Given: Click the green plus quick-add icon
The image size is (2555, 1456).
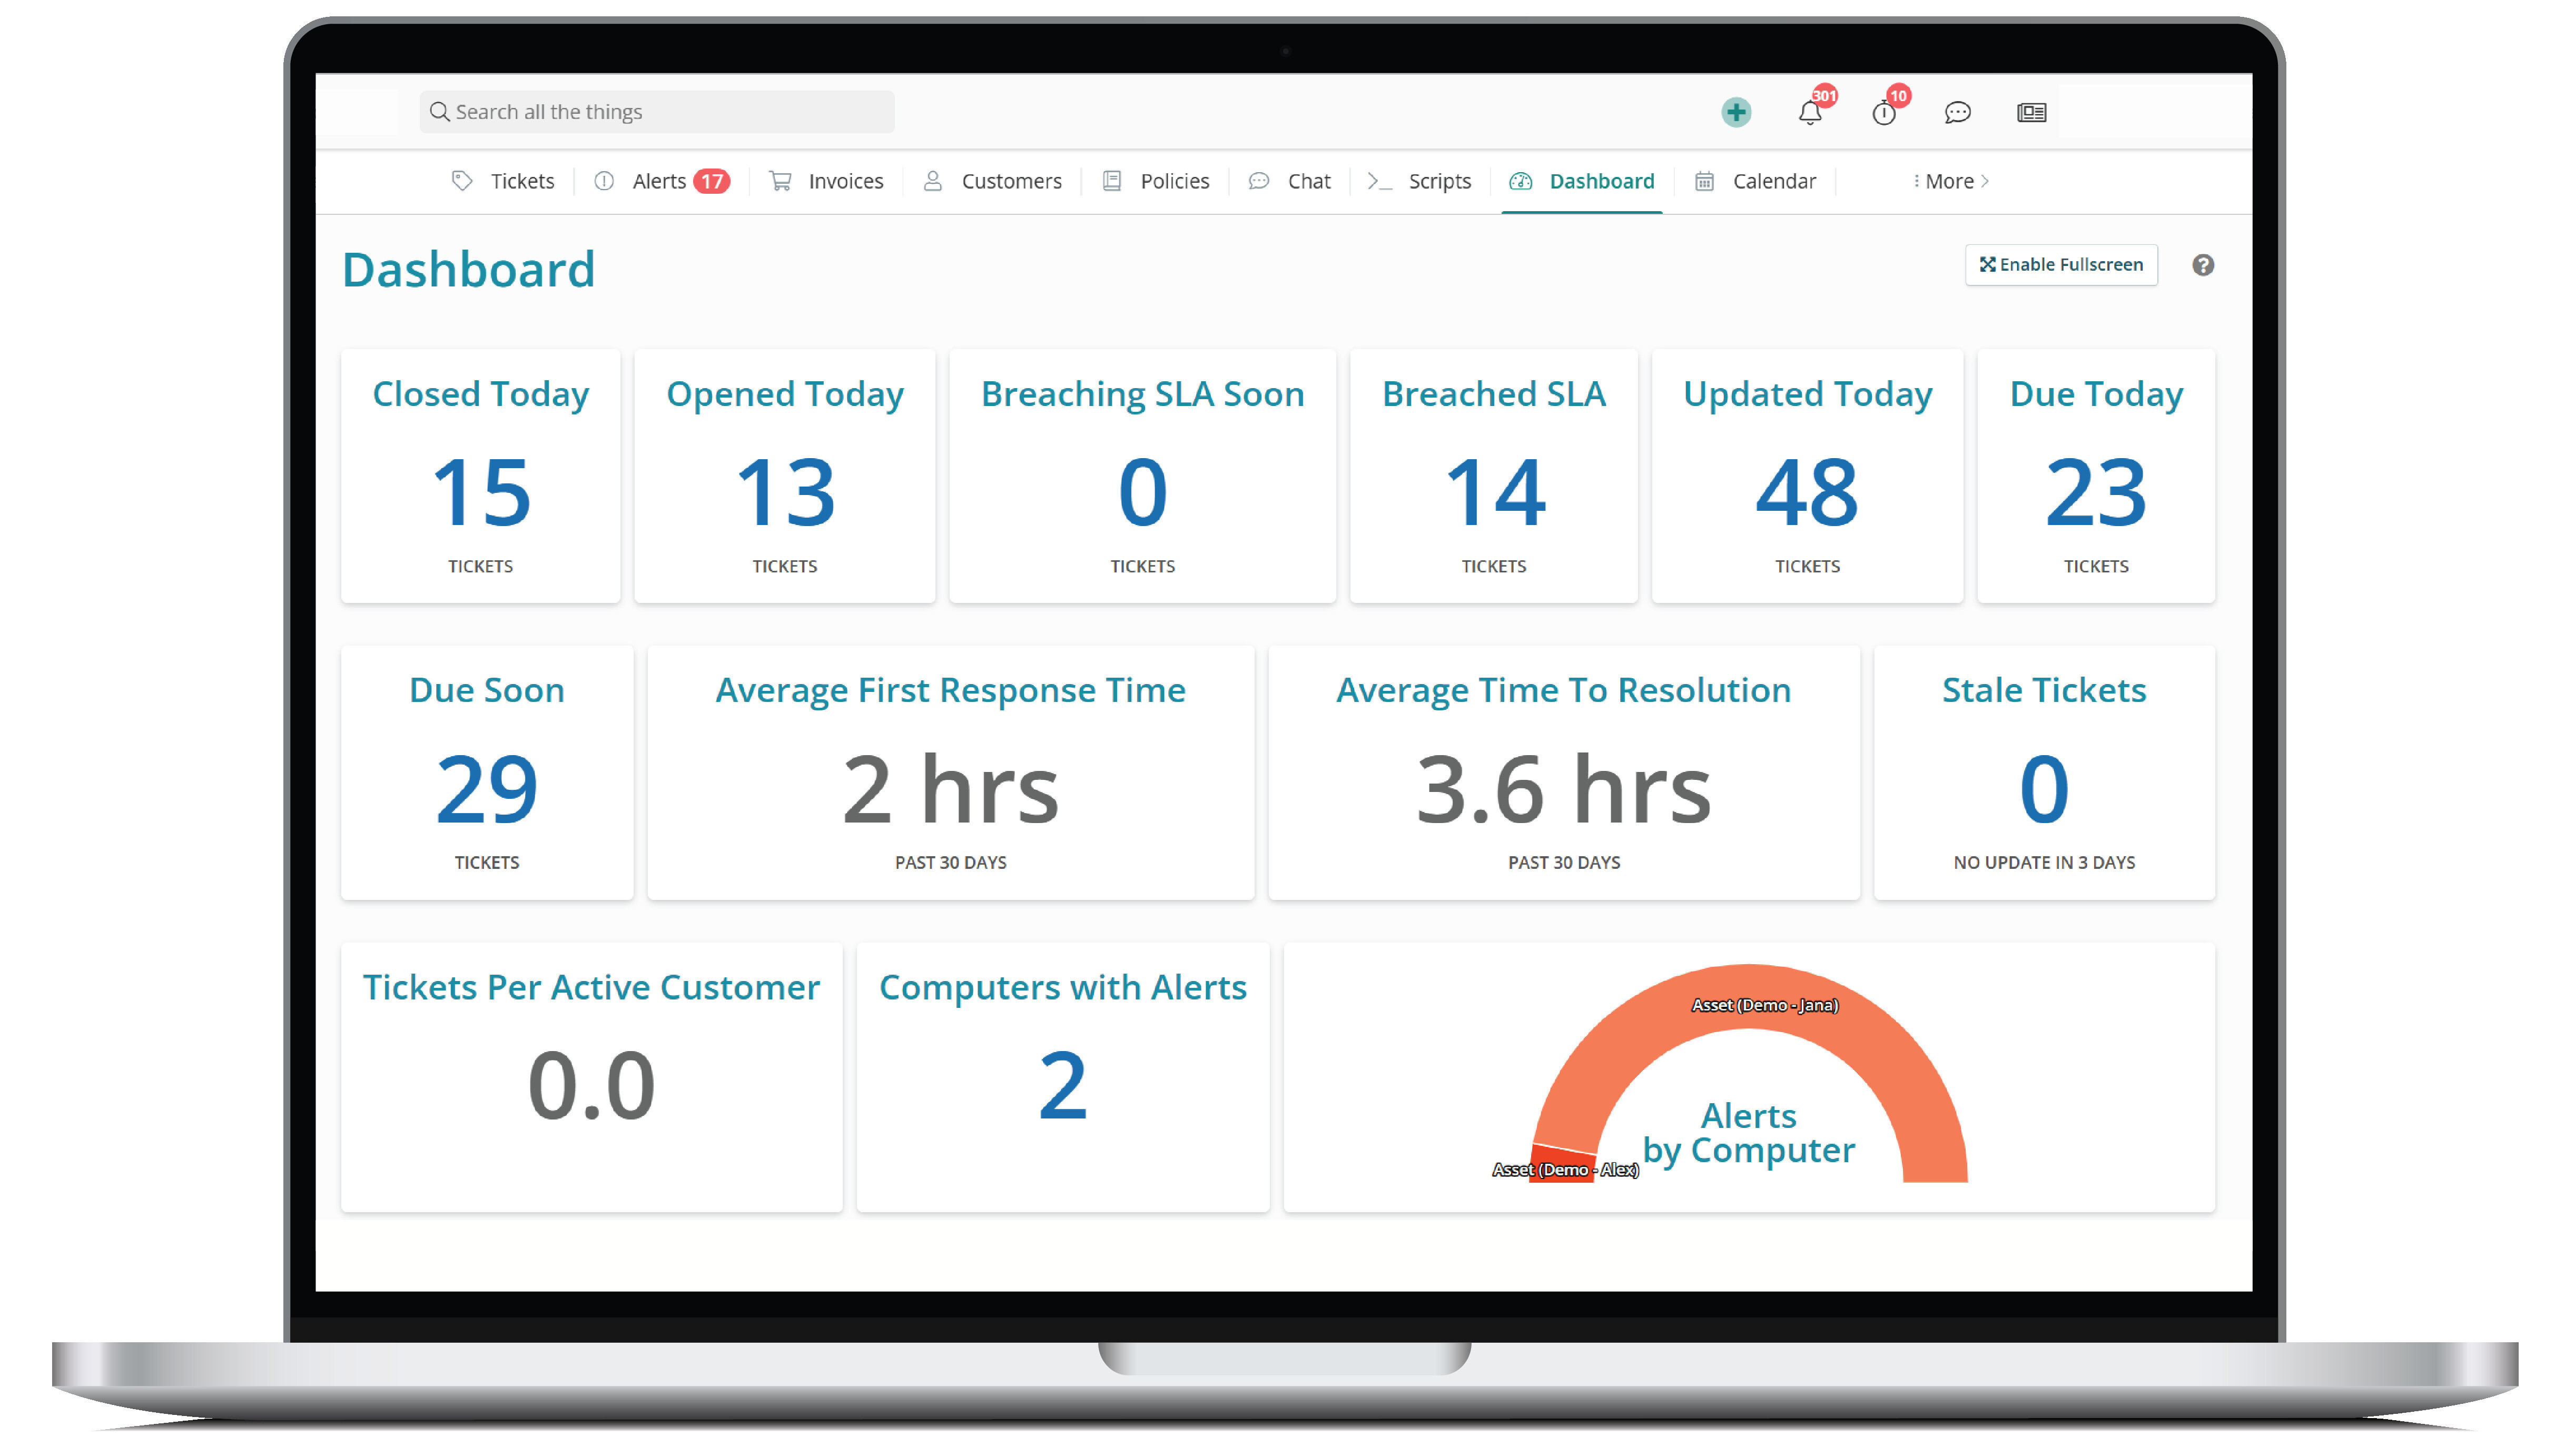Looking at the screenshot, I should pos(1736,112).
